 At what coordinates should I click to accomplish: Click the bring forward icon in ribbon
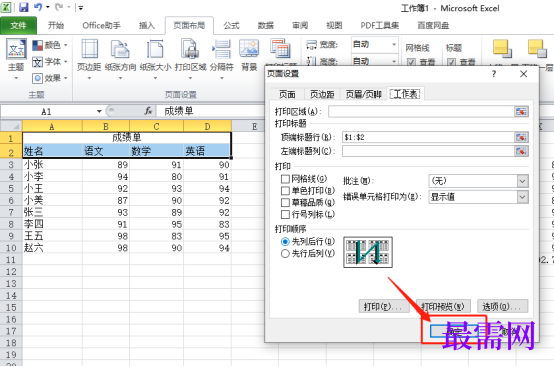502,49
